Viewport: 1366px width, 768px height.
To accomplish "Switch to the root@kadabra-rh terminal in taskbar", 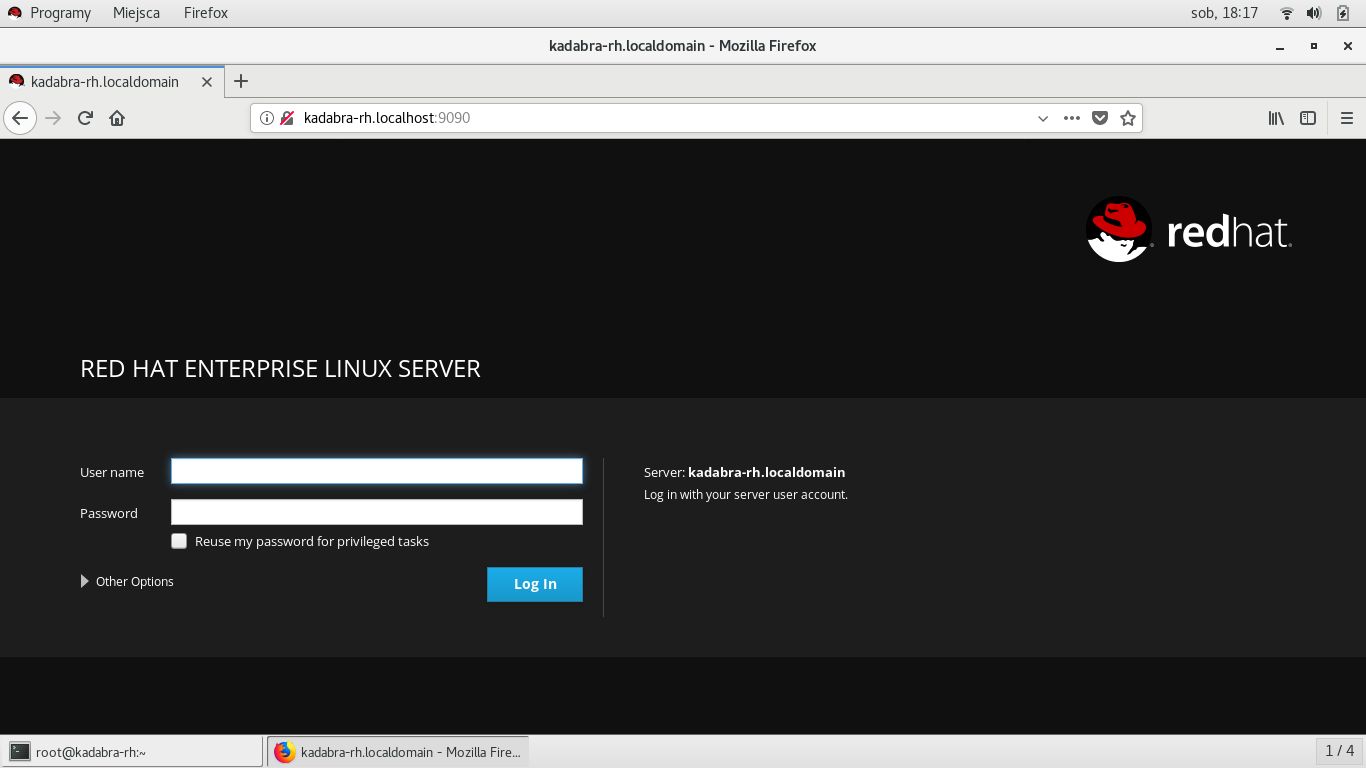I will click(132, 752).
